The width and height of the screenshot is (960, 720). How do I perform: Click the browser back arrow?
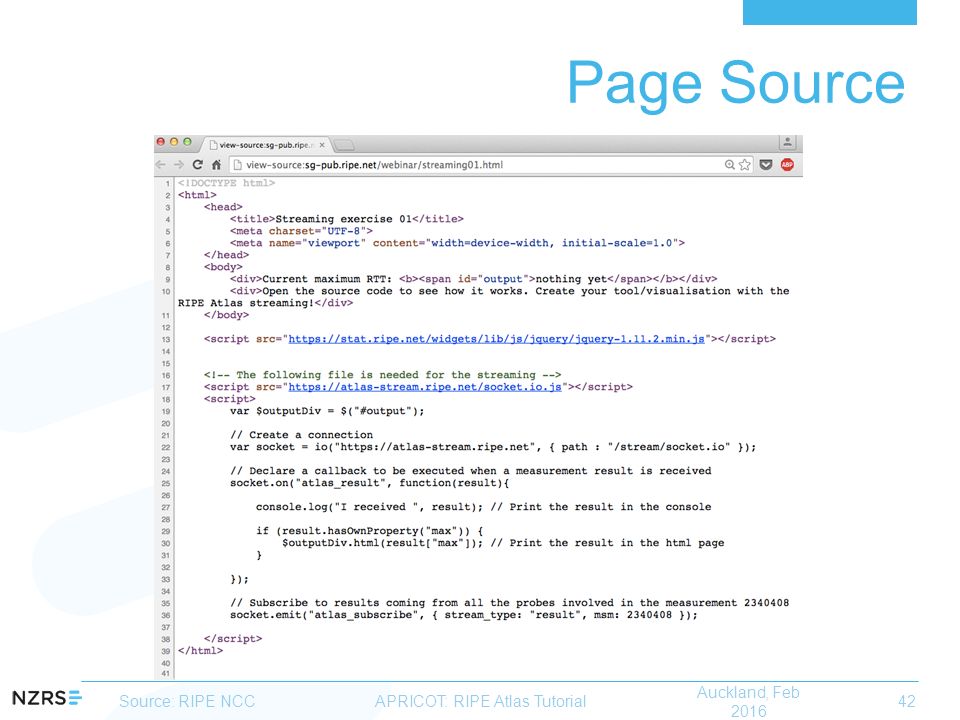[161, 165]
